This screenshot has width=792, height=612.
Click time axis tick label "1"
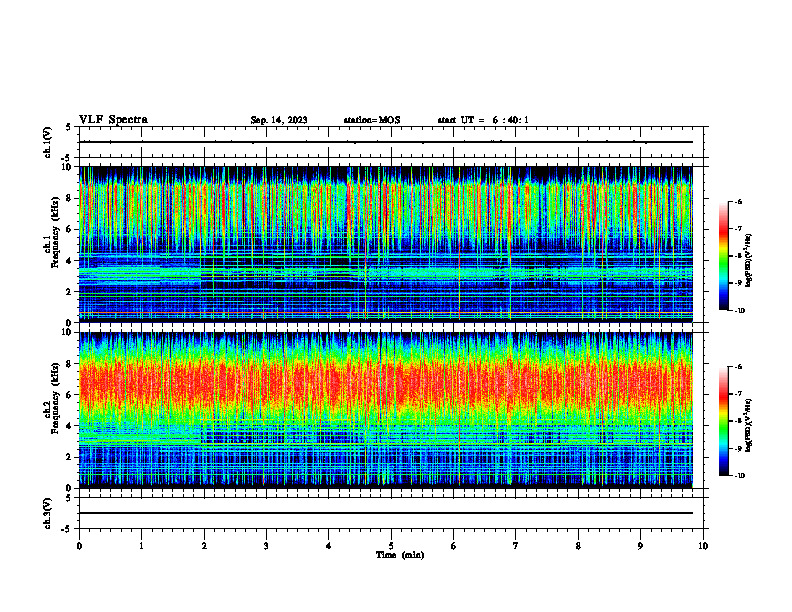click(x=141, y=546)
